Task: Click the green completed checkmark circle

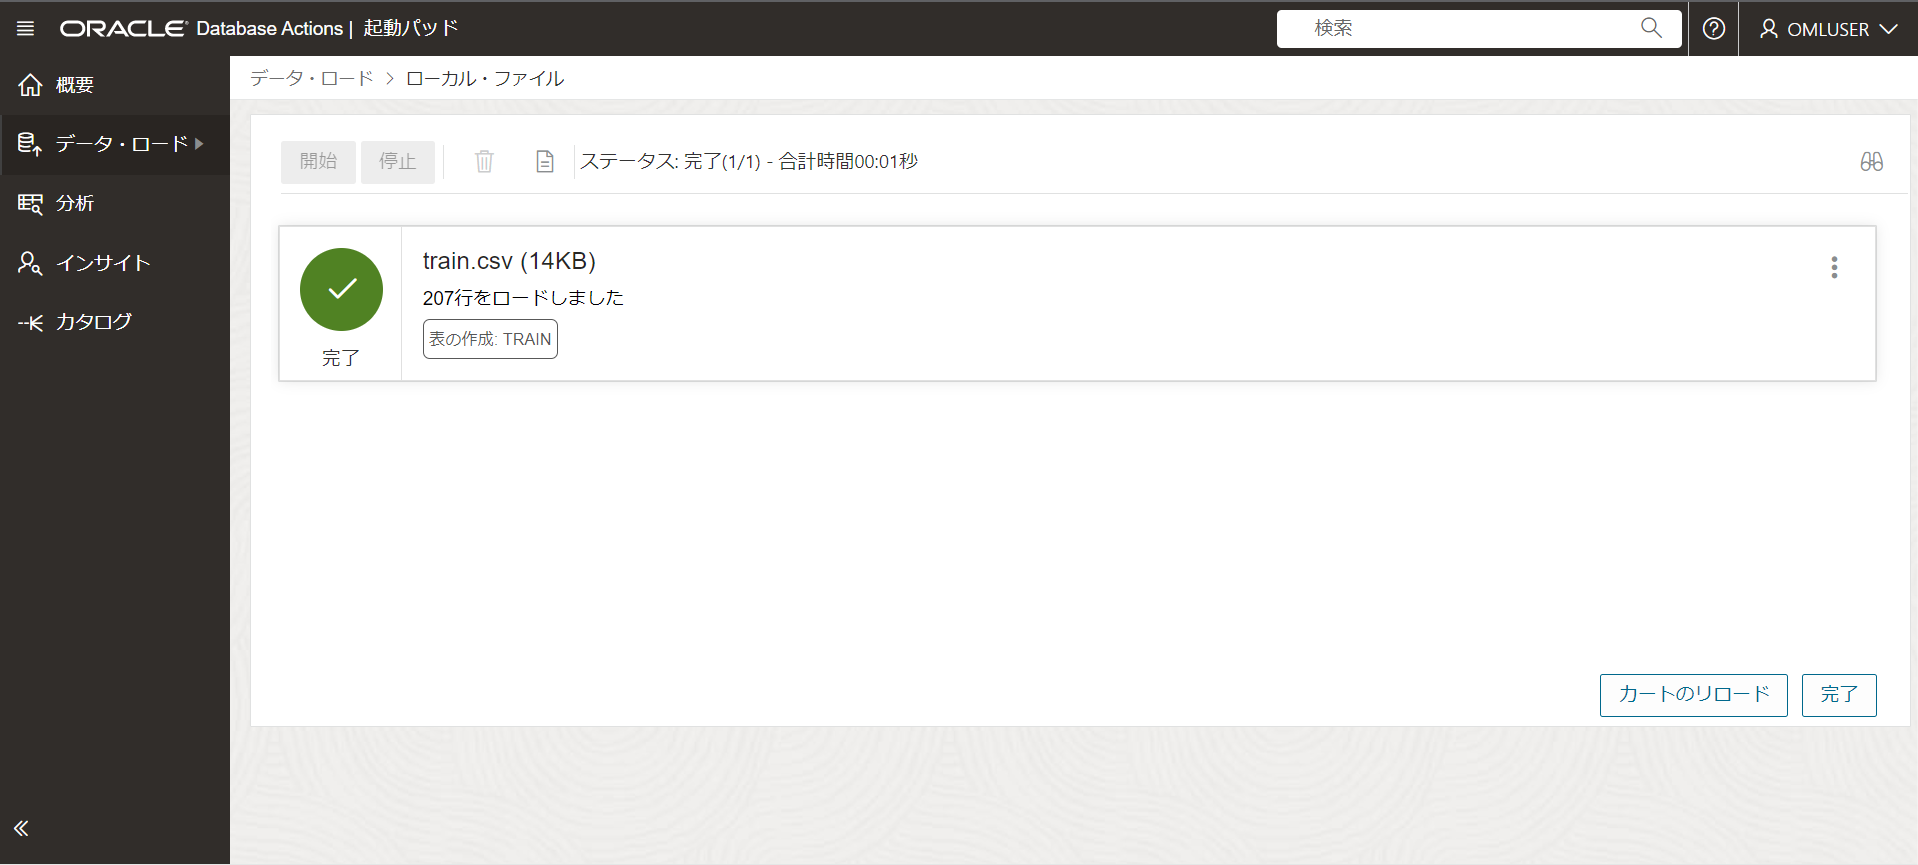Action: pyautogui.click(x=341, y=290)
